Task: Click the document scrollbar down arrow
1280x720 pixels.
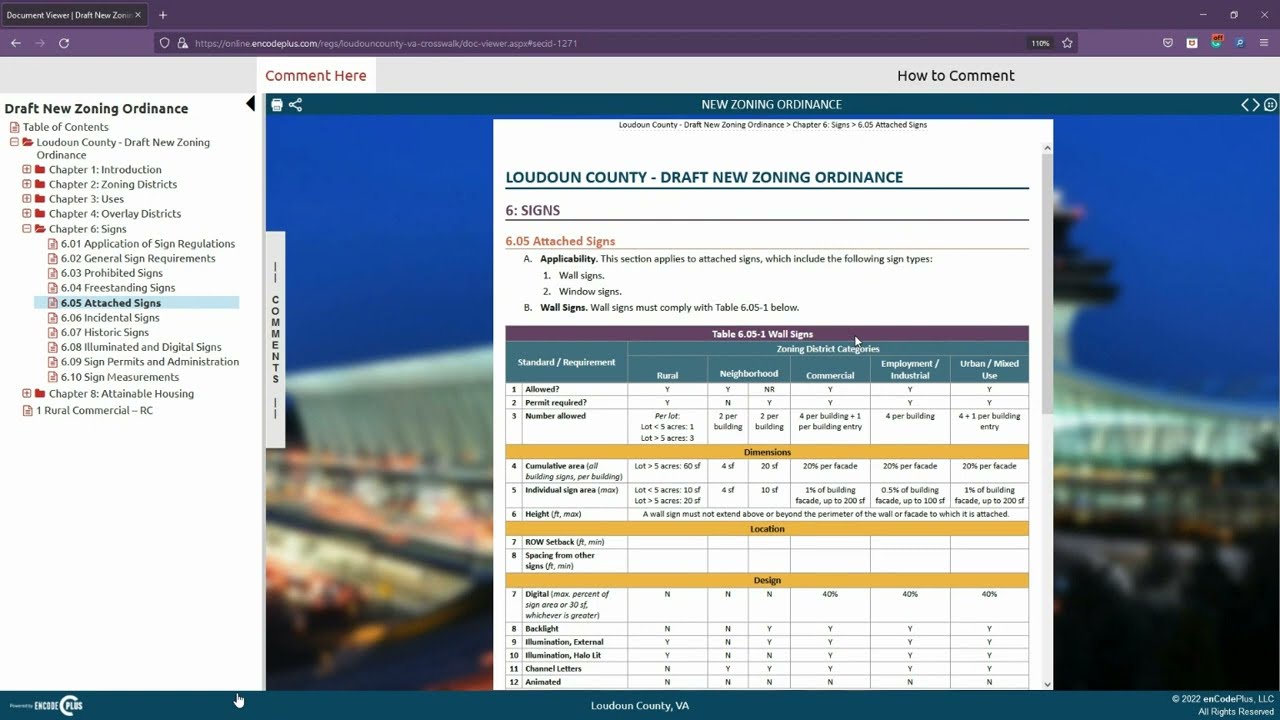Action: pyautogui.click(x=1047, y=684)
